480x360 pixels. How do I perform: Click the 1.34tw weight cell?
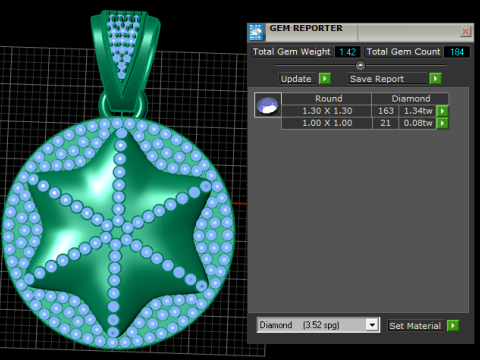tap(418, 111)
